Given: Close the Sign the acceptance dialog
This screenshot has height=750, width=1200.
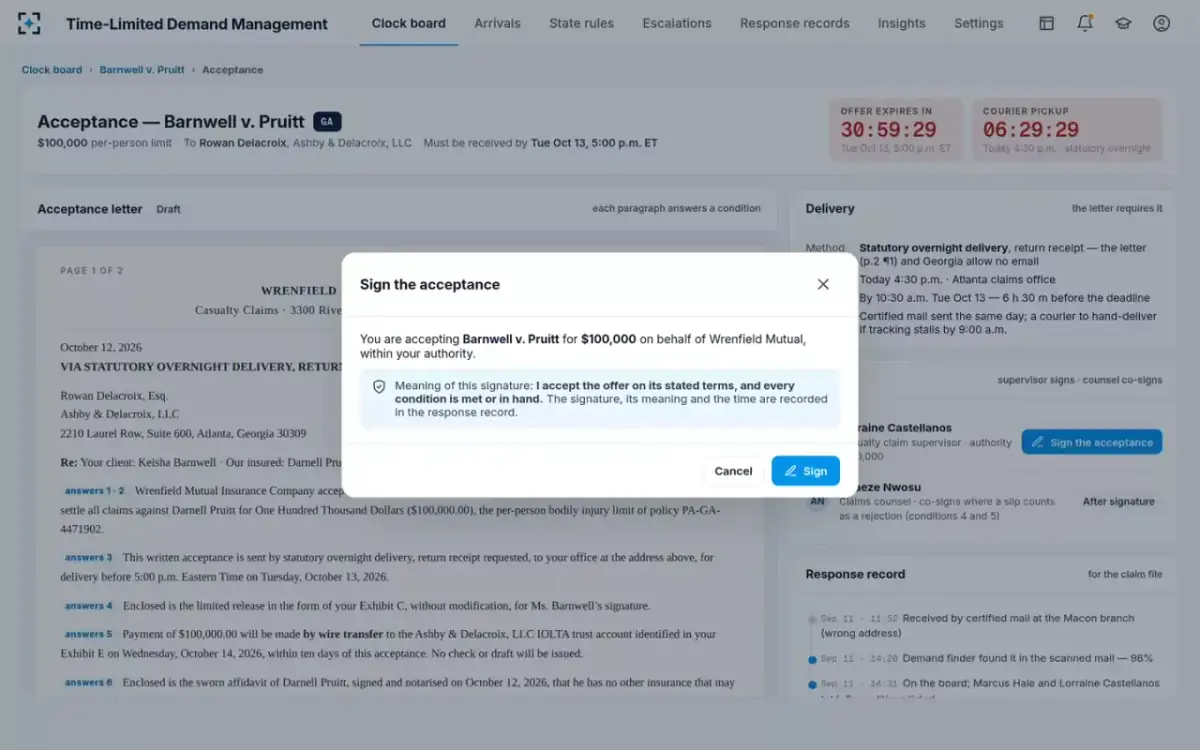Looking at the screenshot, I should click(823, 284).
